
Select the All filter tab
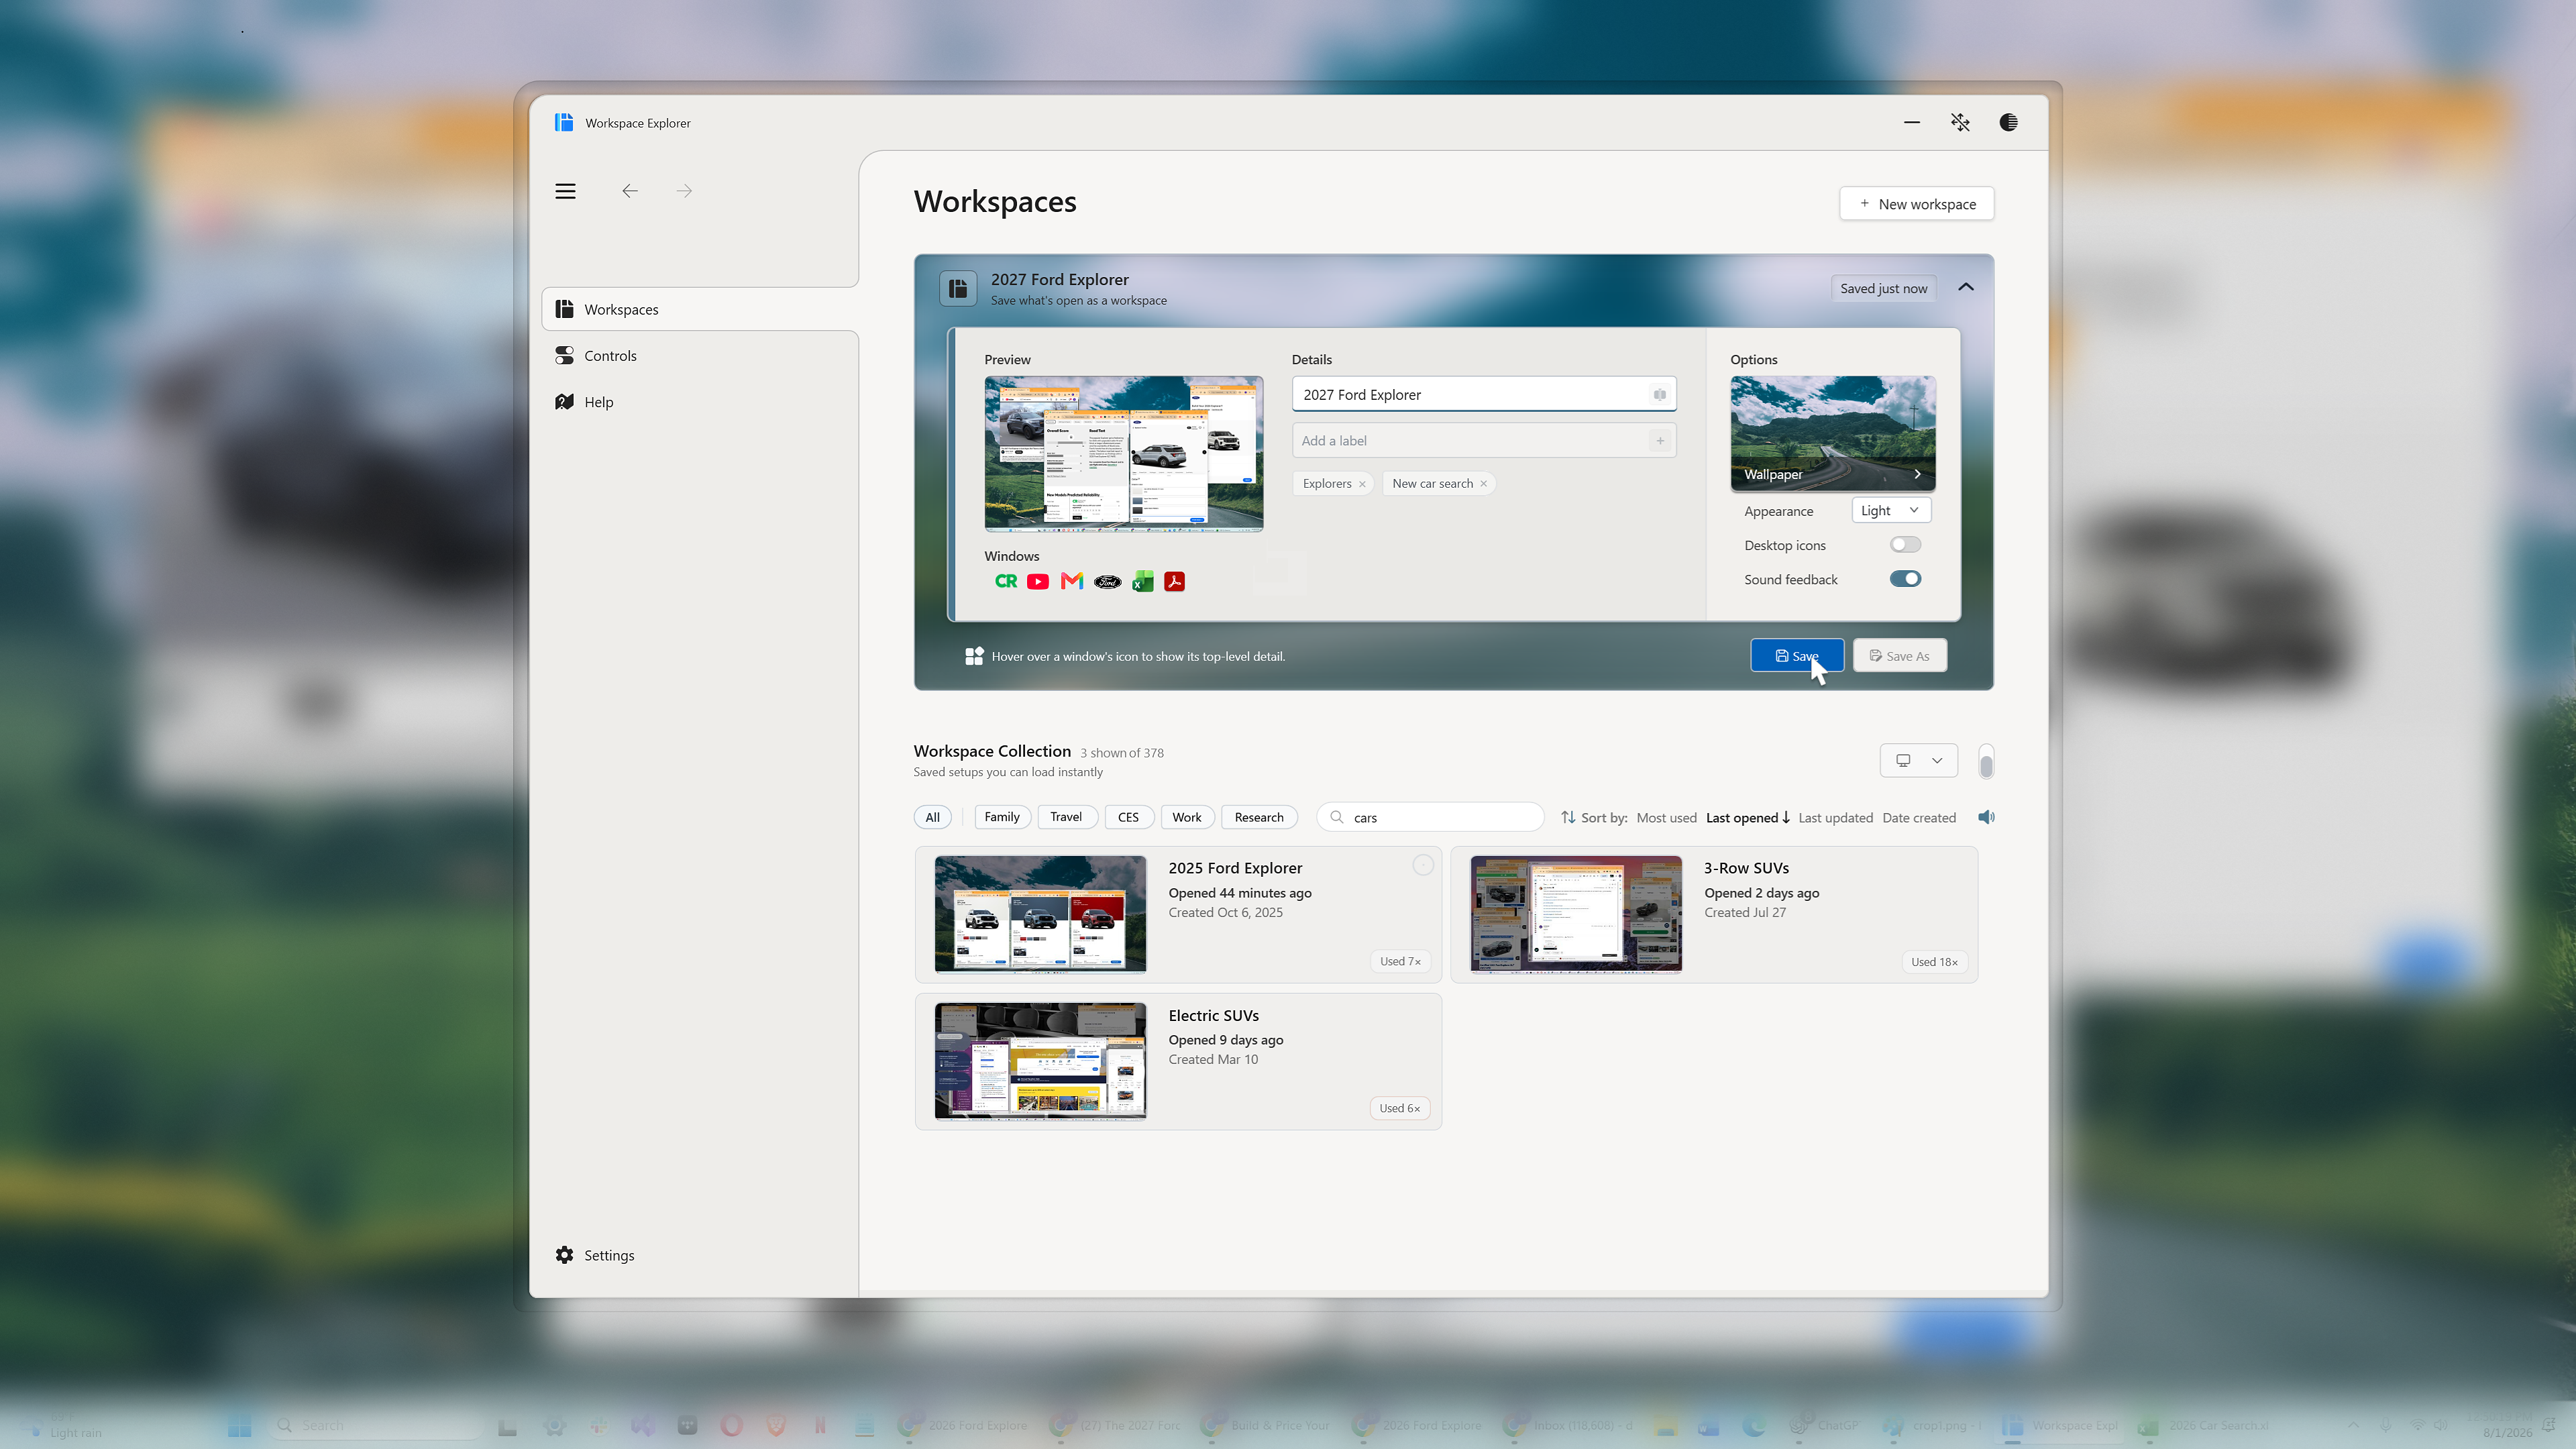(933, 817)
